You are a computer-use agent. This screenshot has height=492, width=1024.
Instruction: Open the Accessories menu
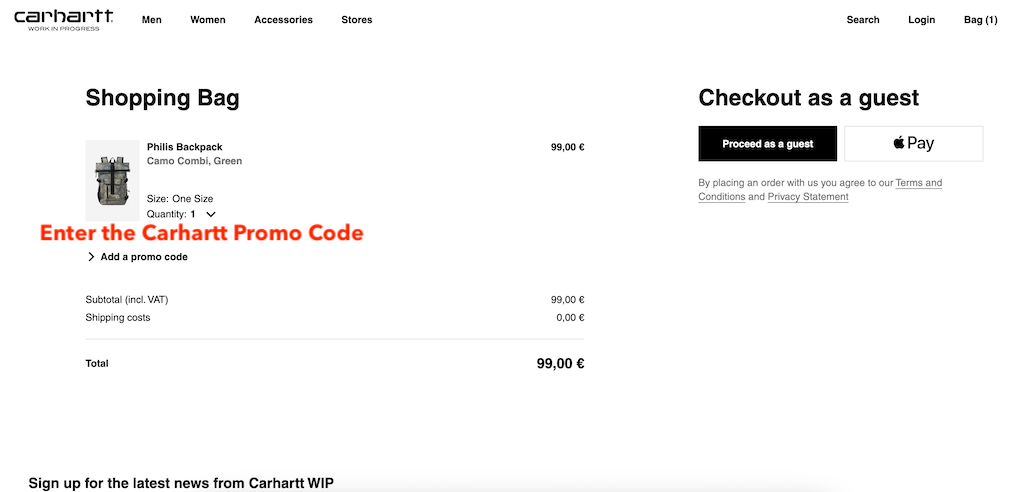pos(283,20)
